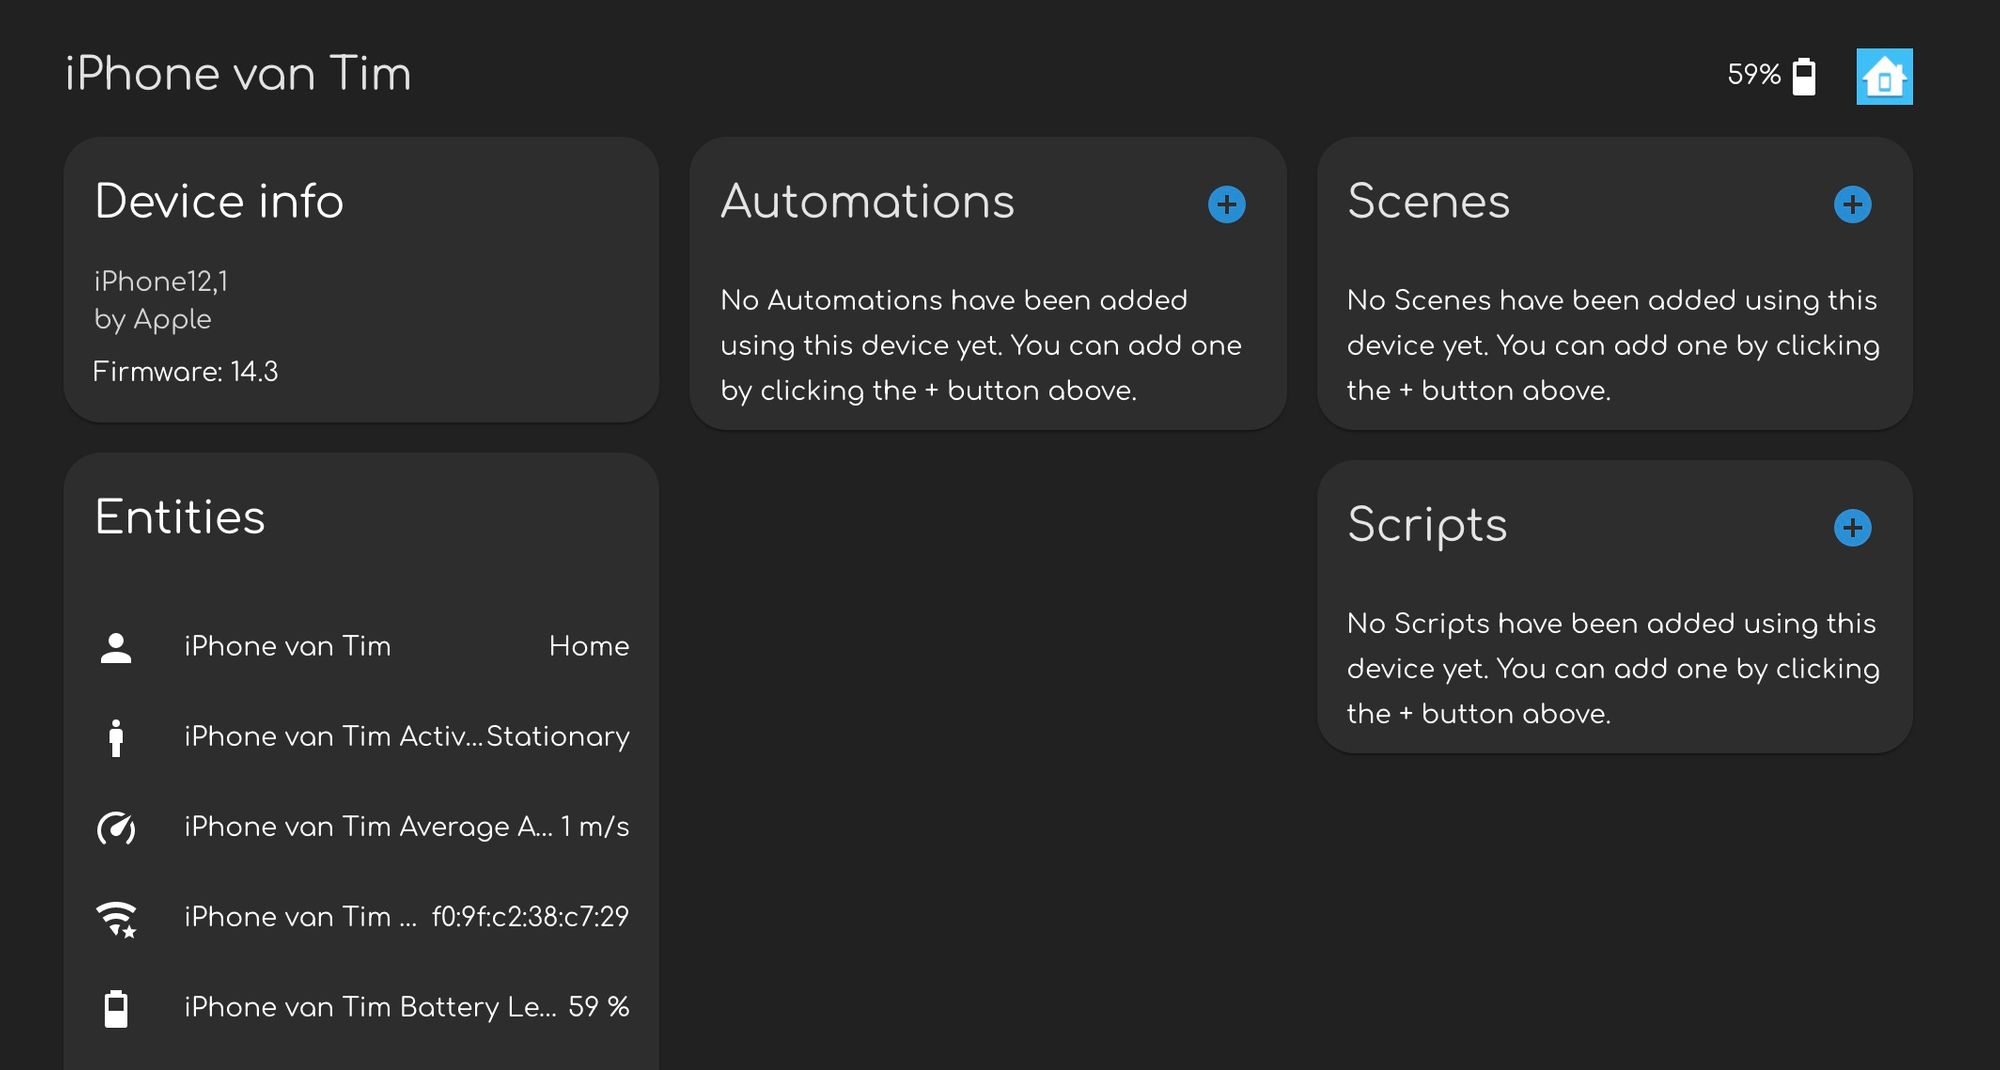Add a new script with plus button

point(1852,527)
